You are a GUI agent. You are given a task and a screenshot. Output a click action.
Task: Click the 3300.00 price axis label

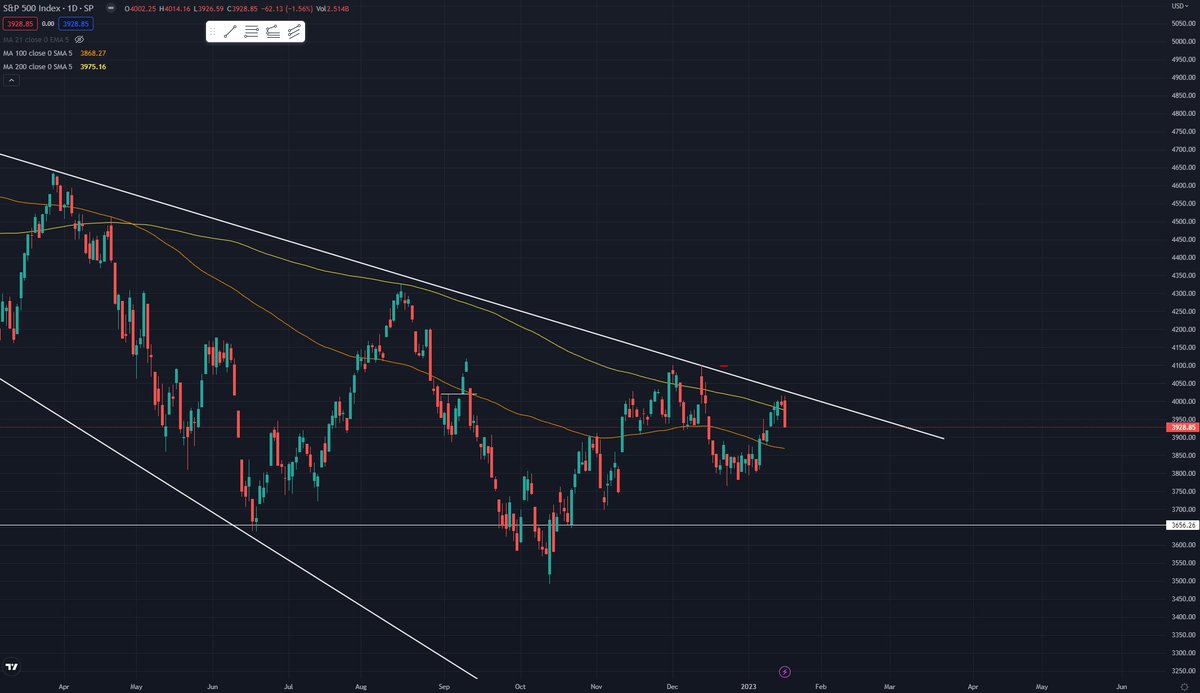coord(1182,653)
